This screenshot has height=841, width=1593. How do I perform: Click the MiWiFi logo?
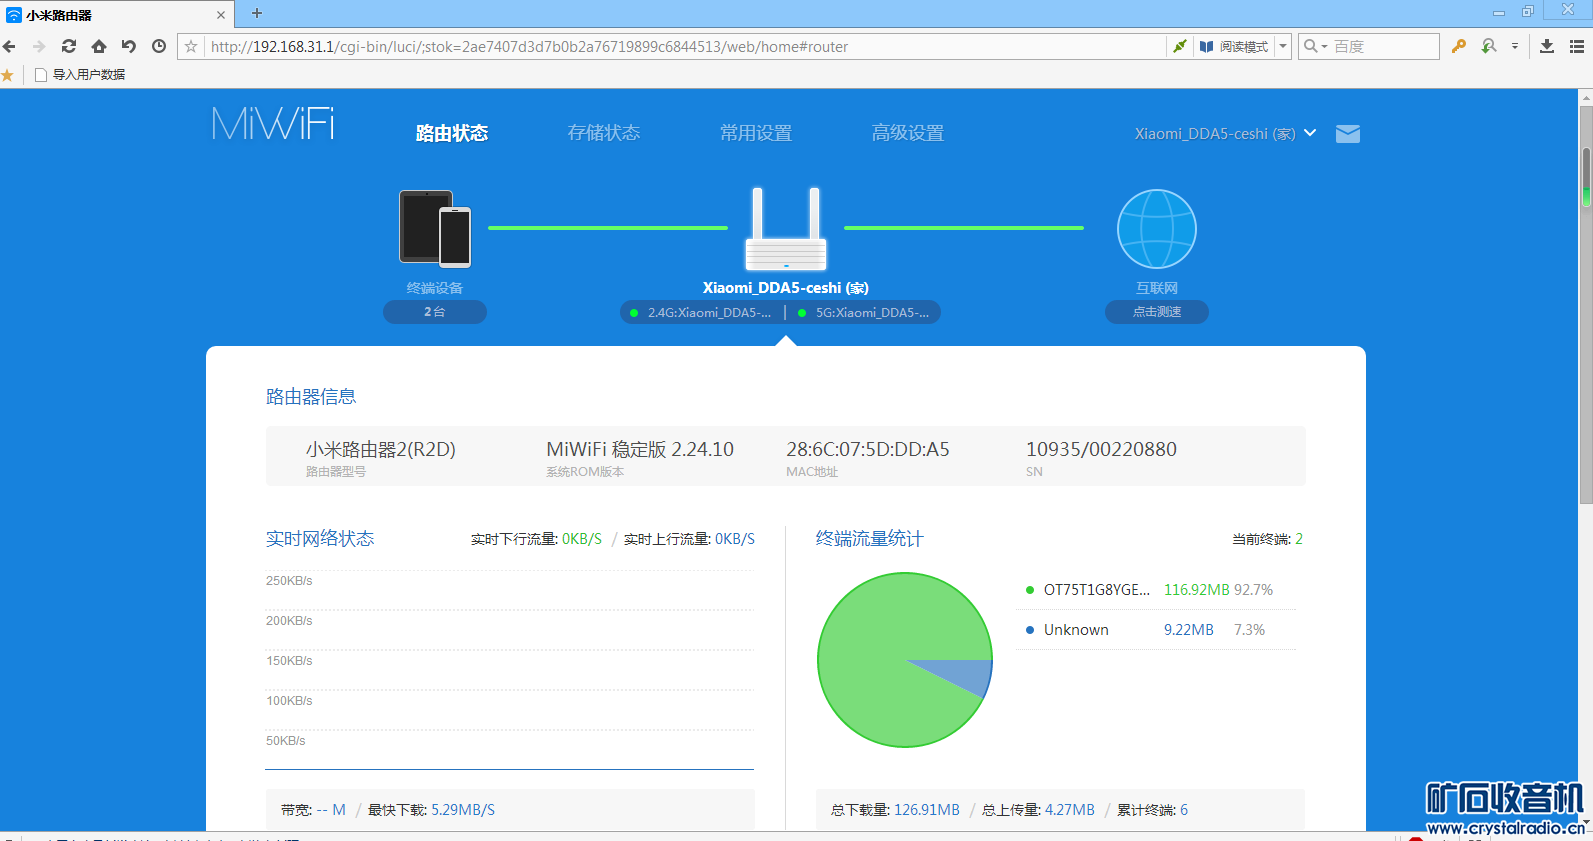coord(273,124)
